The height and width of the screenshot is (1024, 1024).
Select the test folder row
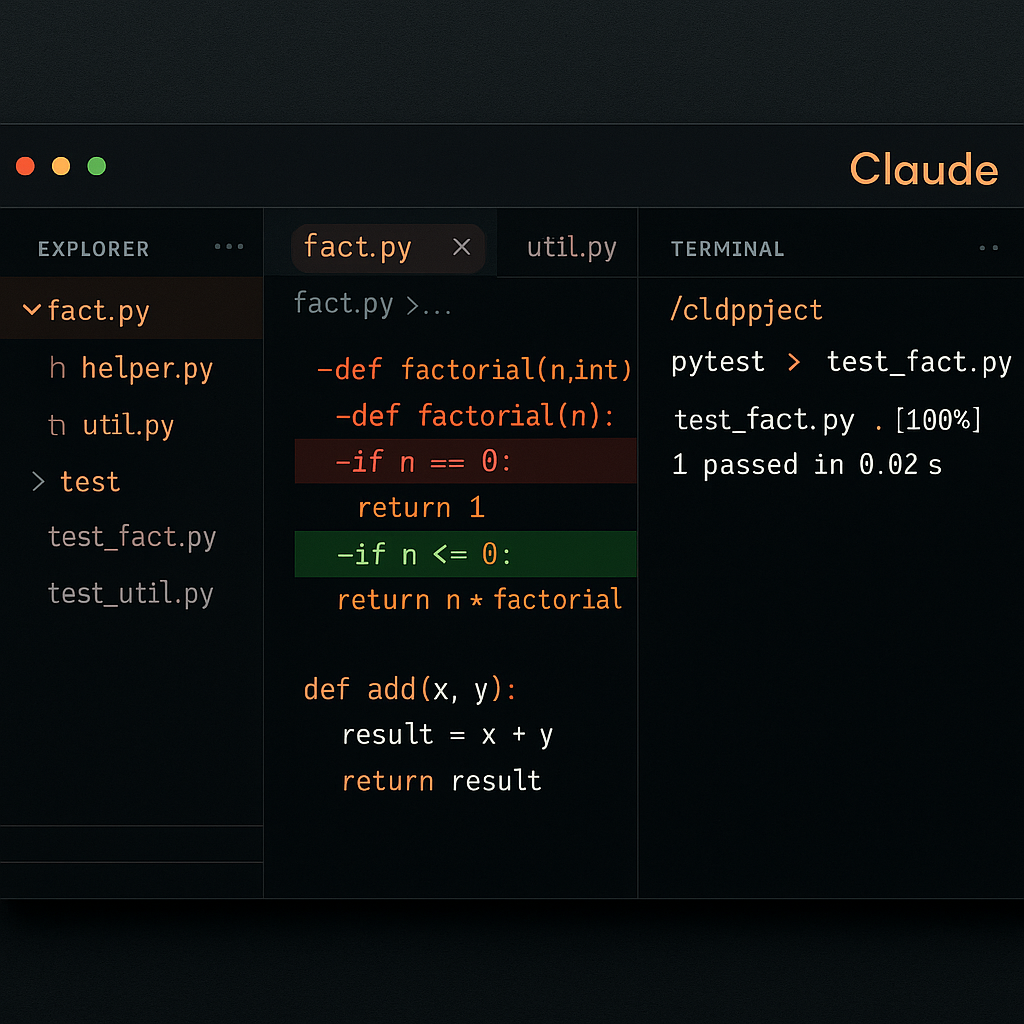click(x=90, y=482)
